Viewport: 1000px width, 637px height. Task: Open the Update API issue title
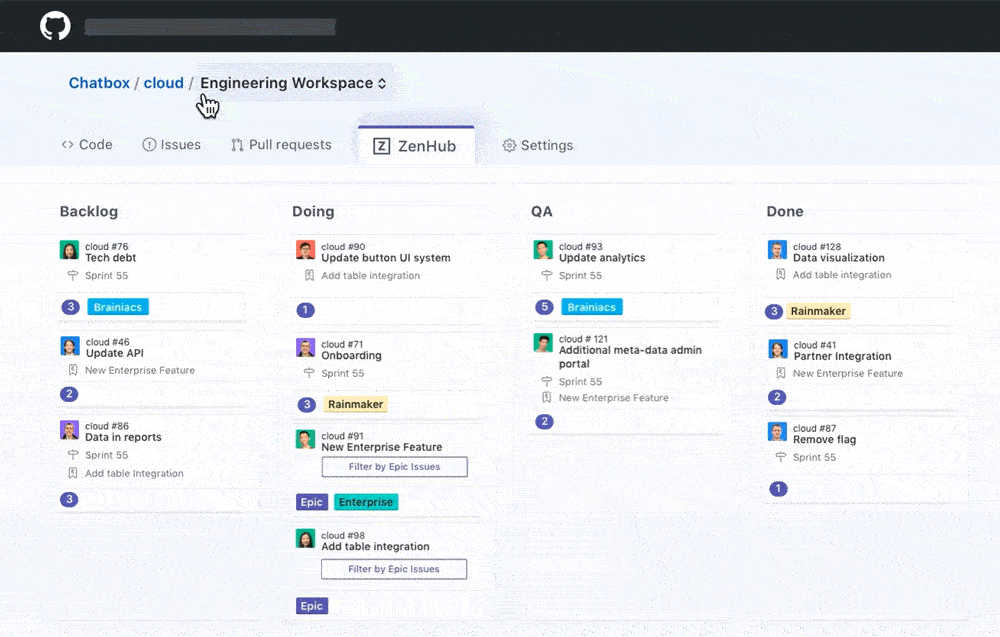(x=115, y=353)
